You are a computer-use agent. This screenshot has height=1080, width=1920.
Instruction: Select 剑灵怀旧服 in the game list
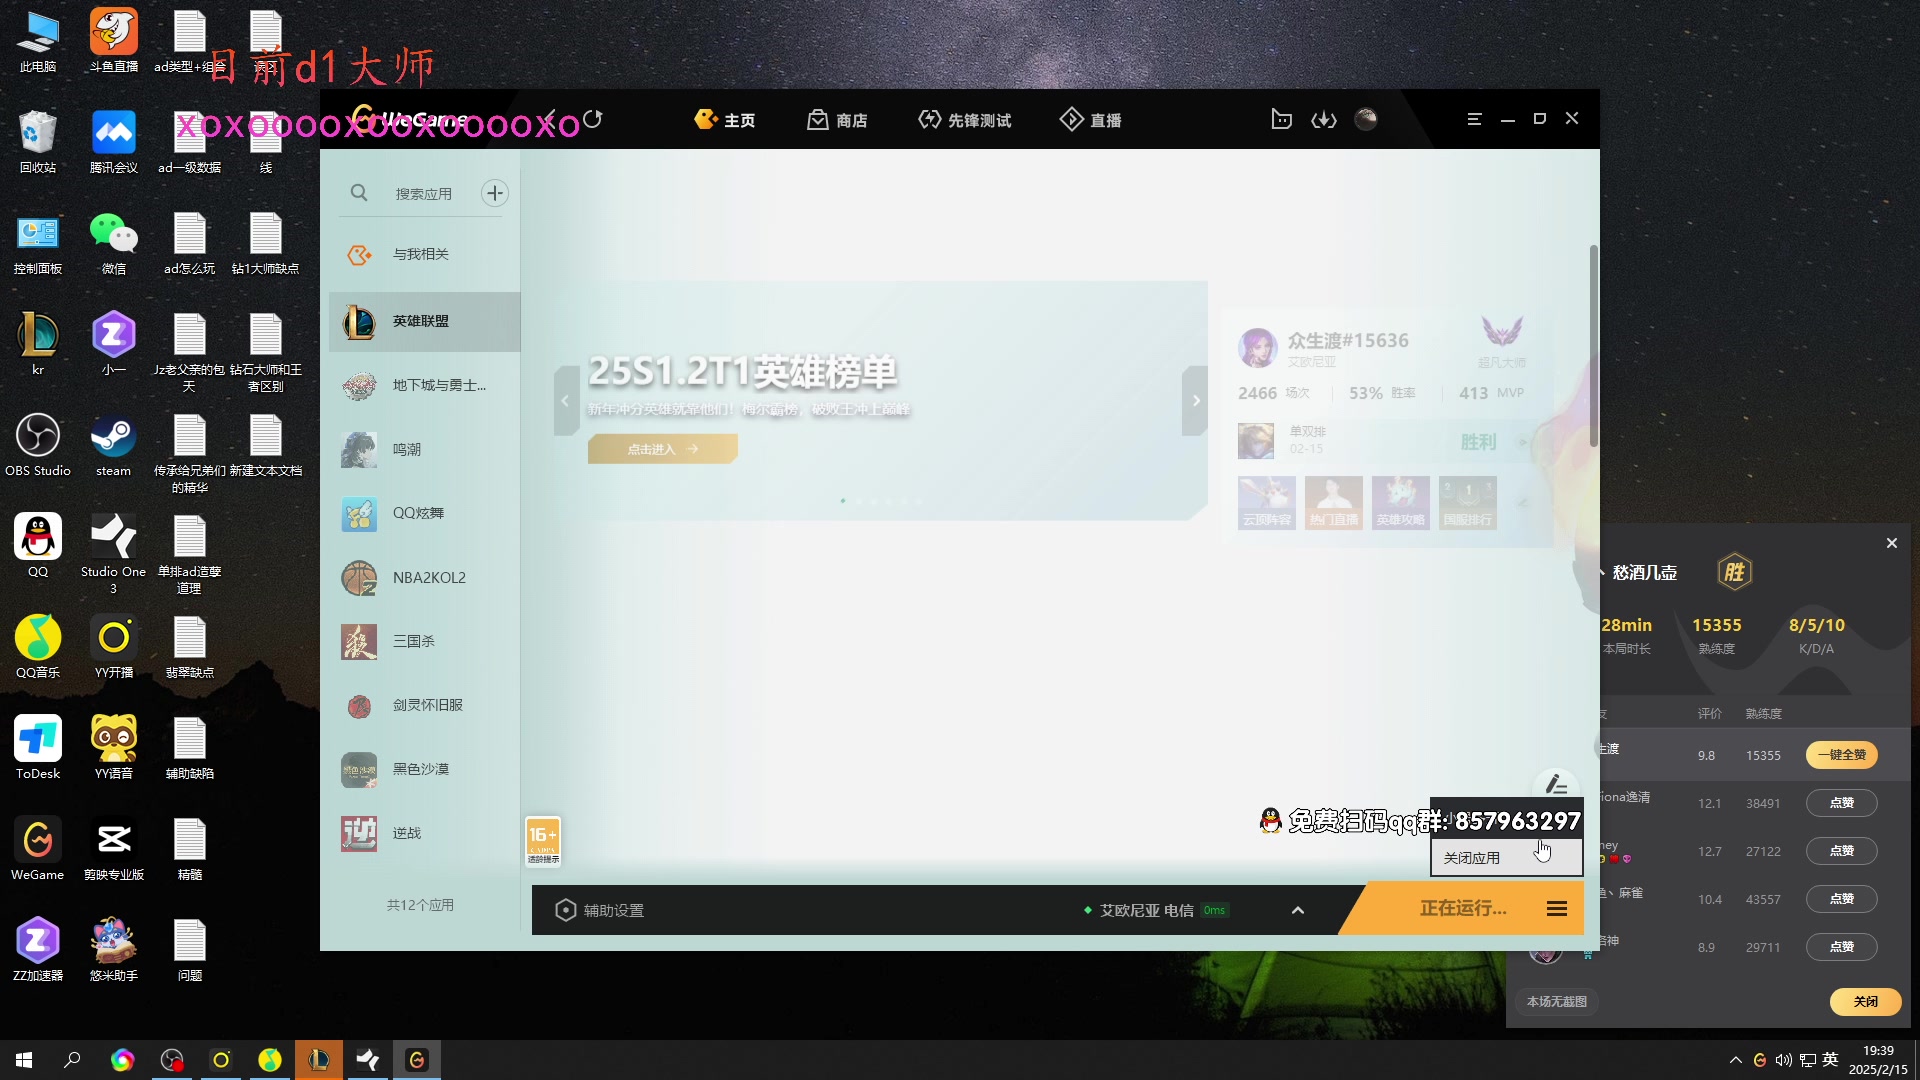[x=425, y=705]
